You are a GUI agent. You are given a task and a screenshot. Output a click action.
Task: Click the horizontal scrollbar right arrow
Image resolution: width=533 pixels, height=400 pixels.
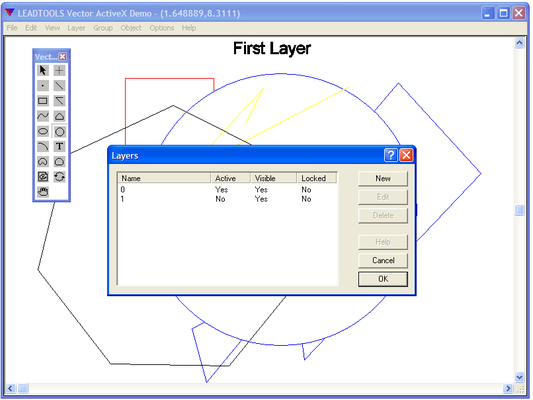(x=508, y=388)
